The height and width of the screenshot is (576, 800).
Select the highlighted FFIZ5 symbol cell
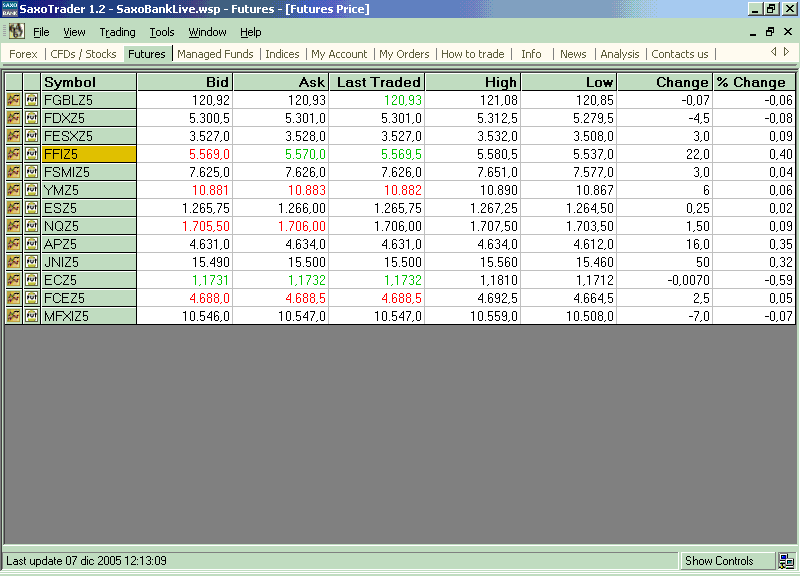coord(88,154)
